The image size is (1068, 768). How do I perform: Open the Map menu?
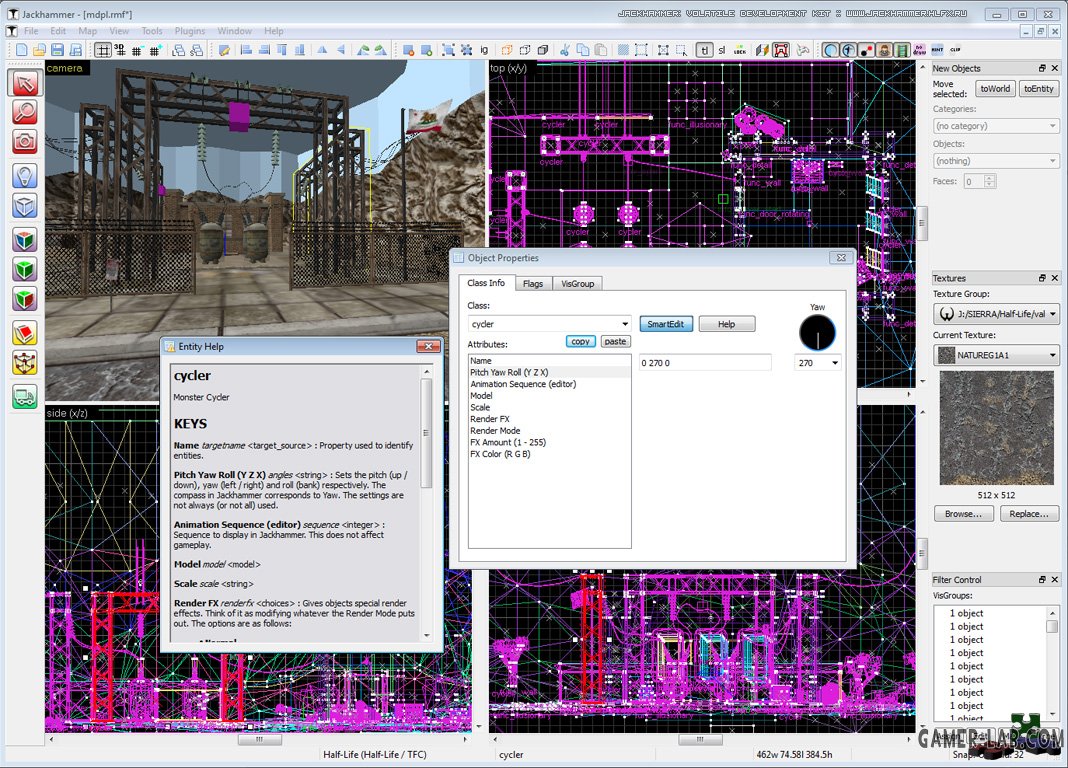[87, 31]
